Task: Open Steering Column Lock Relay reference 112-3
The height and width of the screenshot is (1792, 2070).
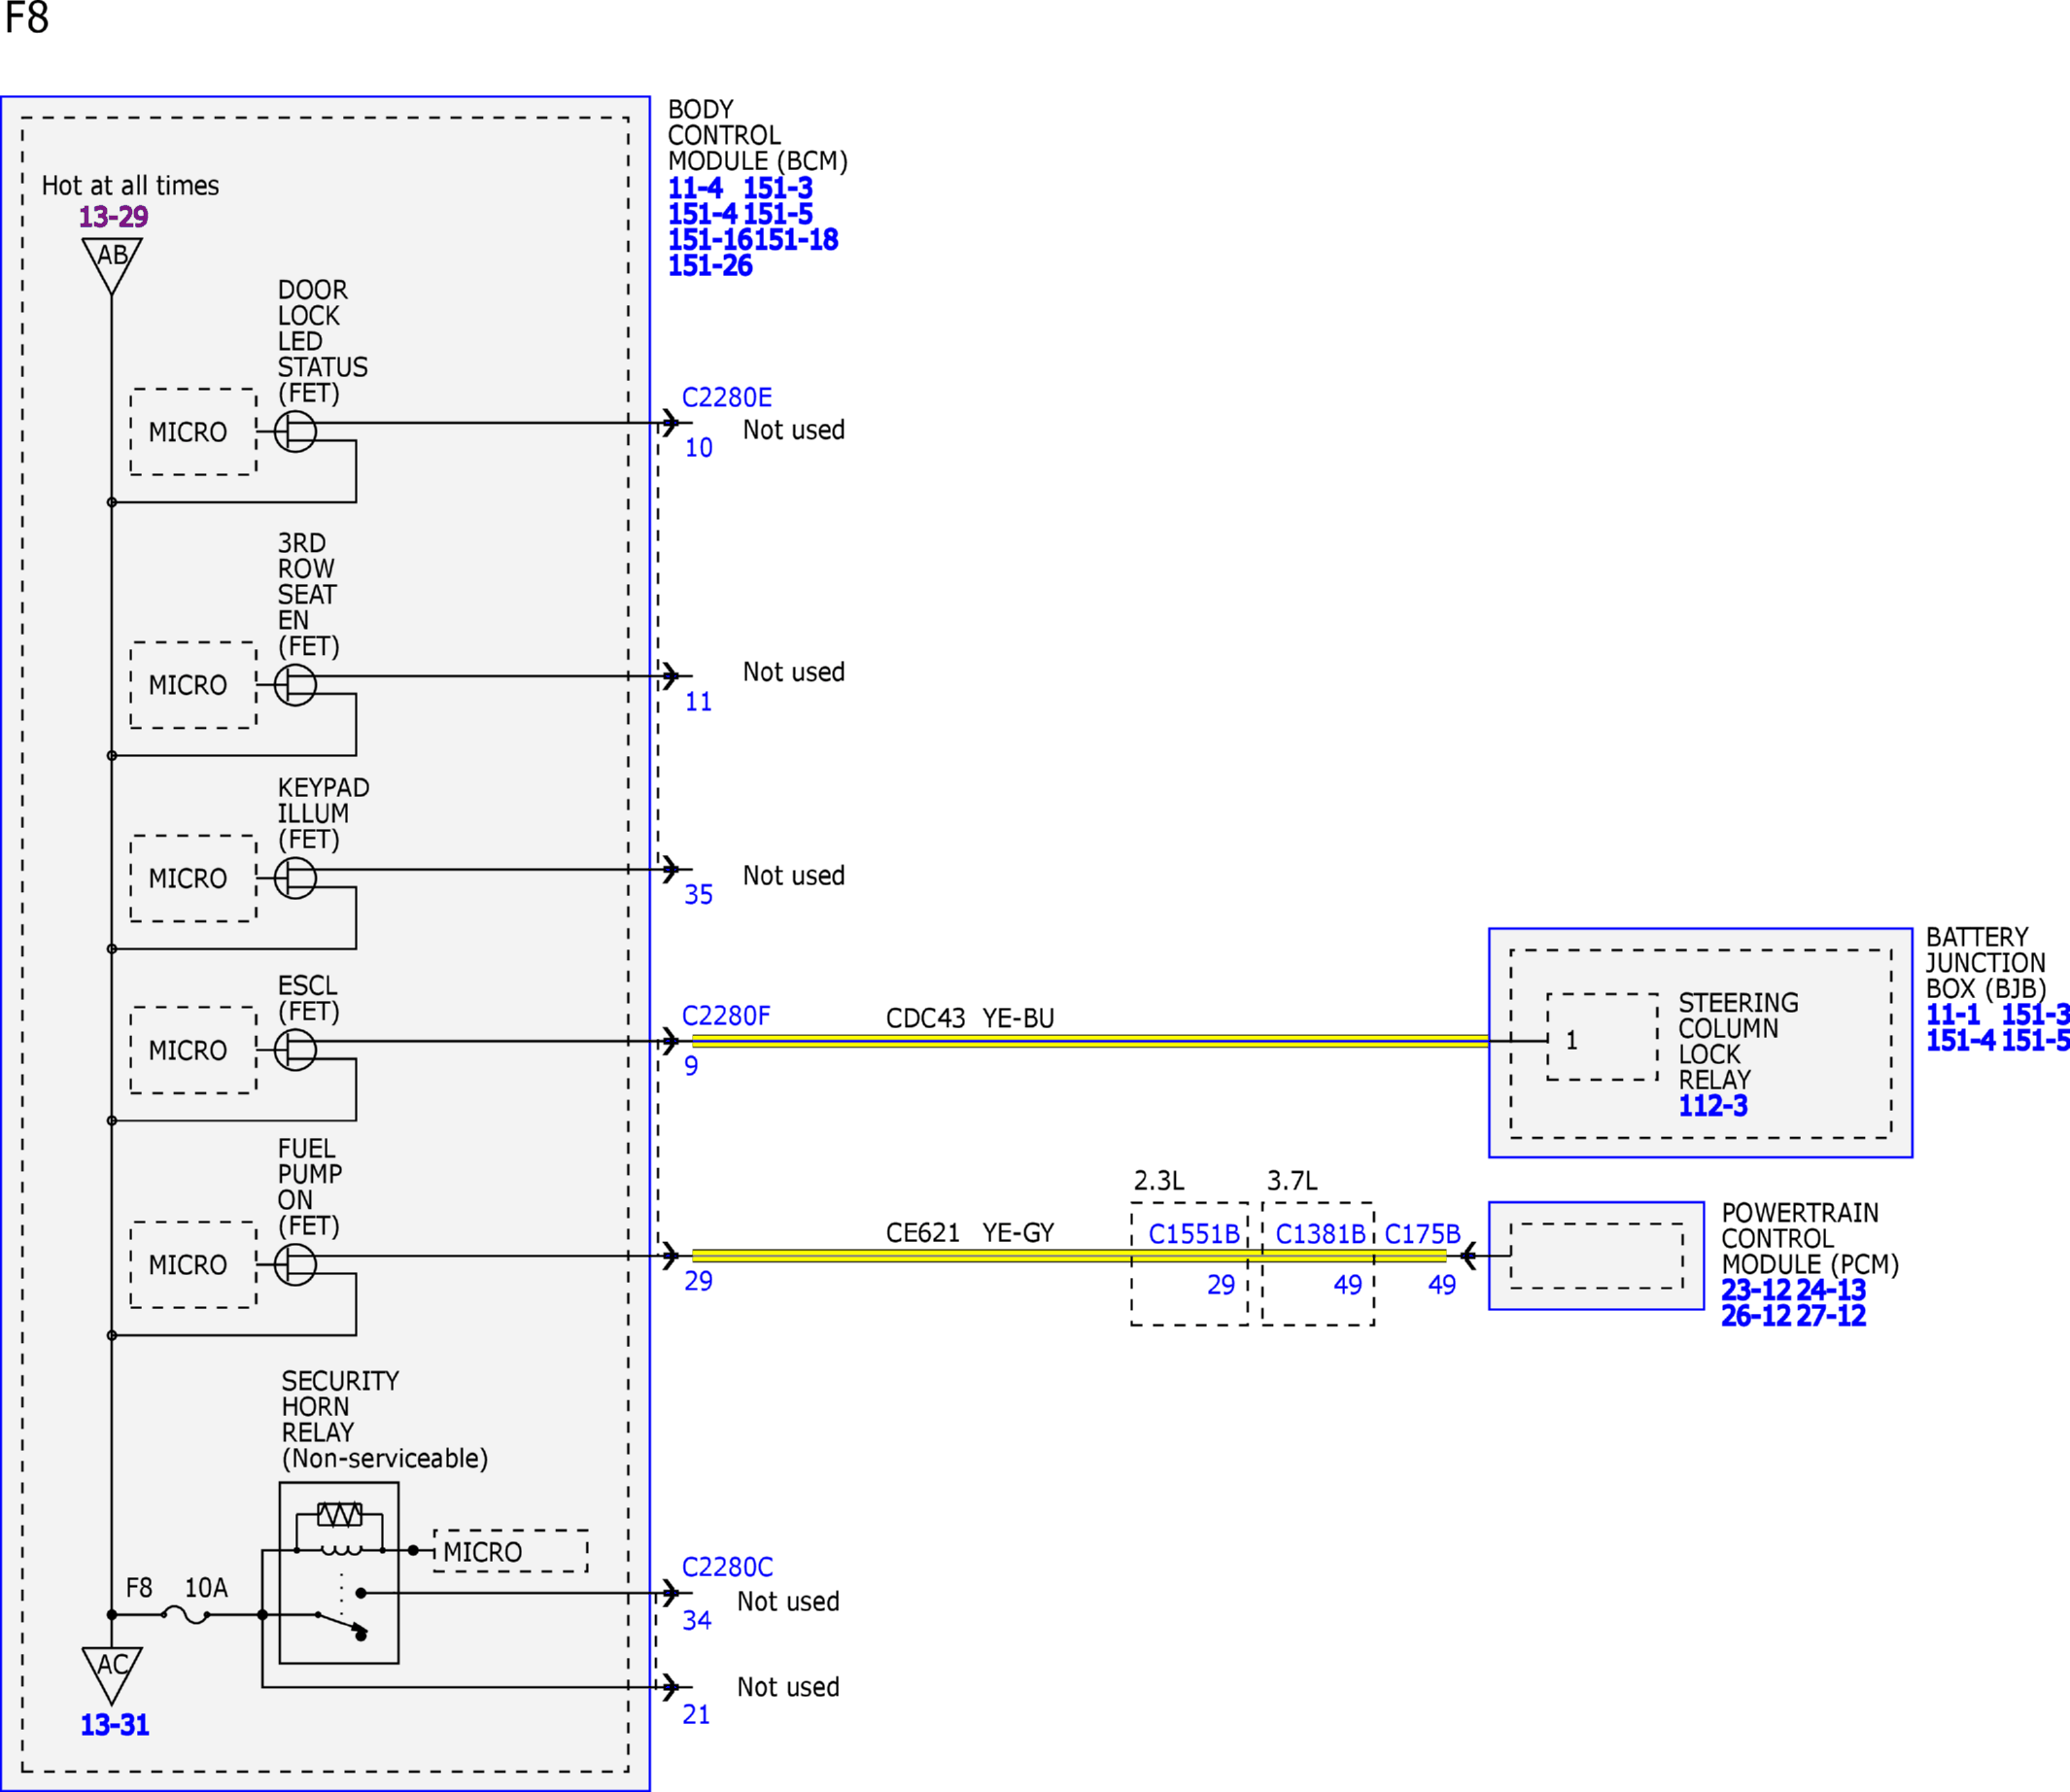Action: pyautogui.click(x=1713, y=1106)
